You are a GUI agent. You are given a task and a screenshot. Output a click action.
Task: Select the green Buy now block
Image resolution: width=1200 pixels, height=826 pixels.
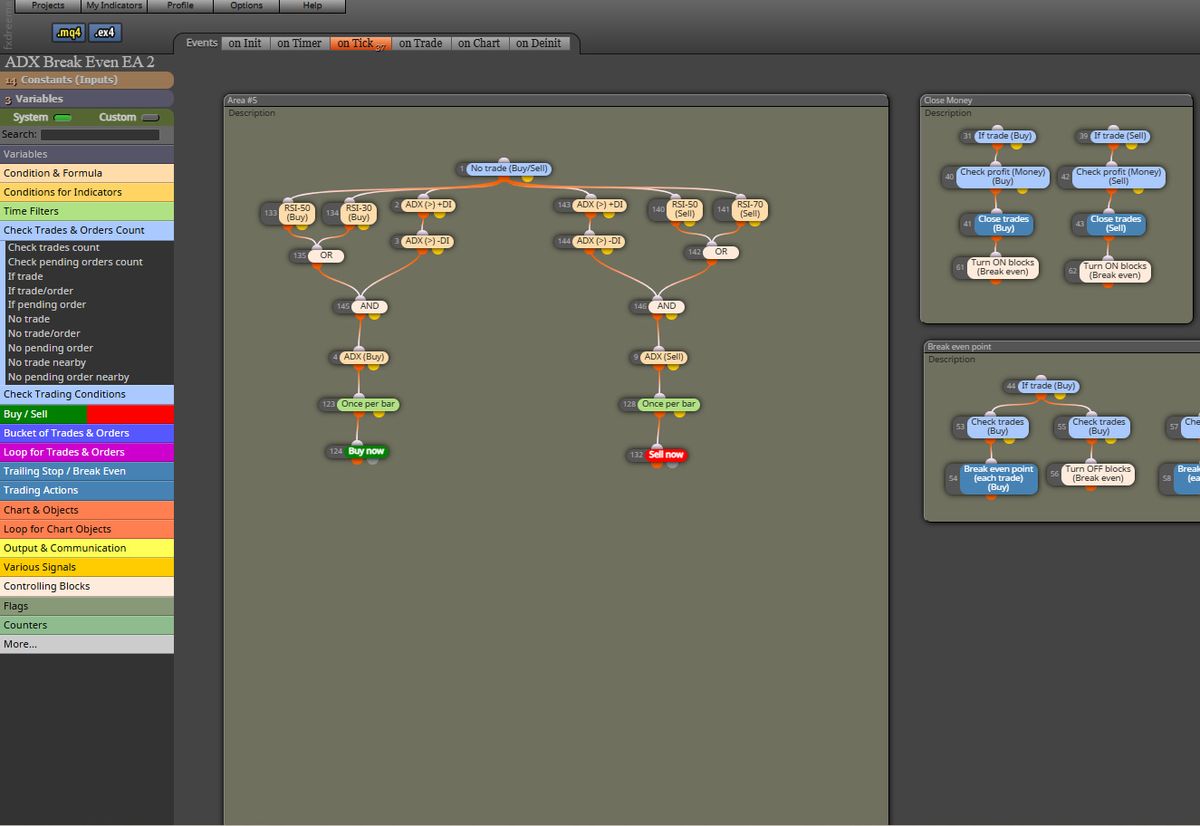click(x=366, y=452)
